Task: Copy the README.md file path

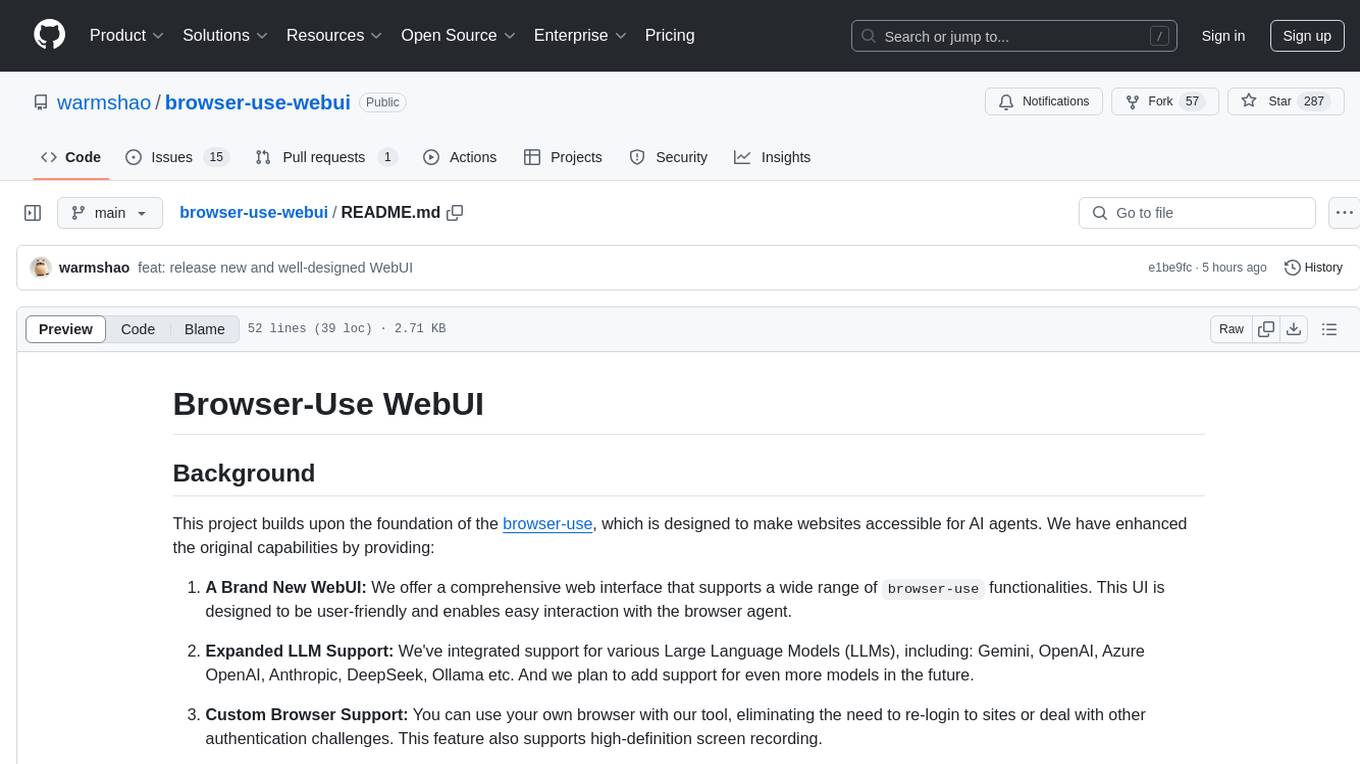Action: (x=455, y=212)
